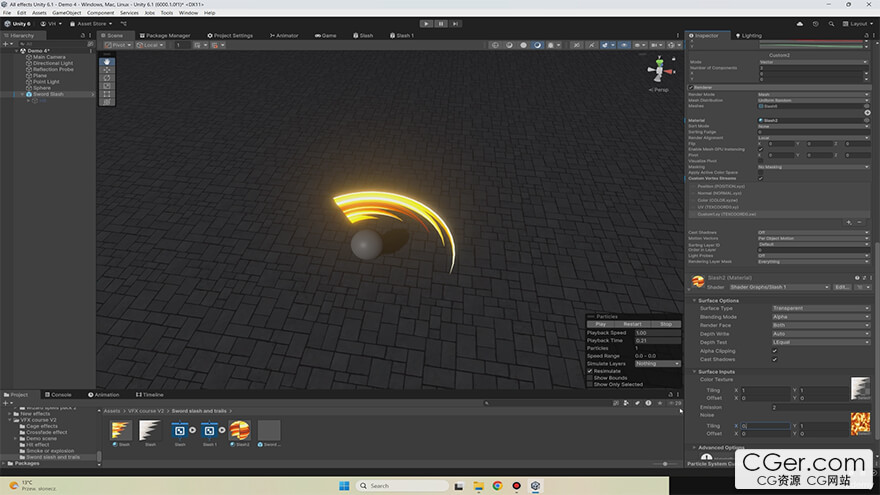880x495 pixels.
Task: Select the Hand tool in Scene view
Action: coord(106,61)
